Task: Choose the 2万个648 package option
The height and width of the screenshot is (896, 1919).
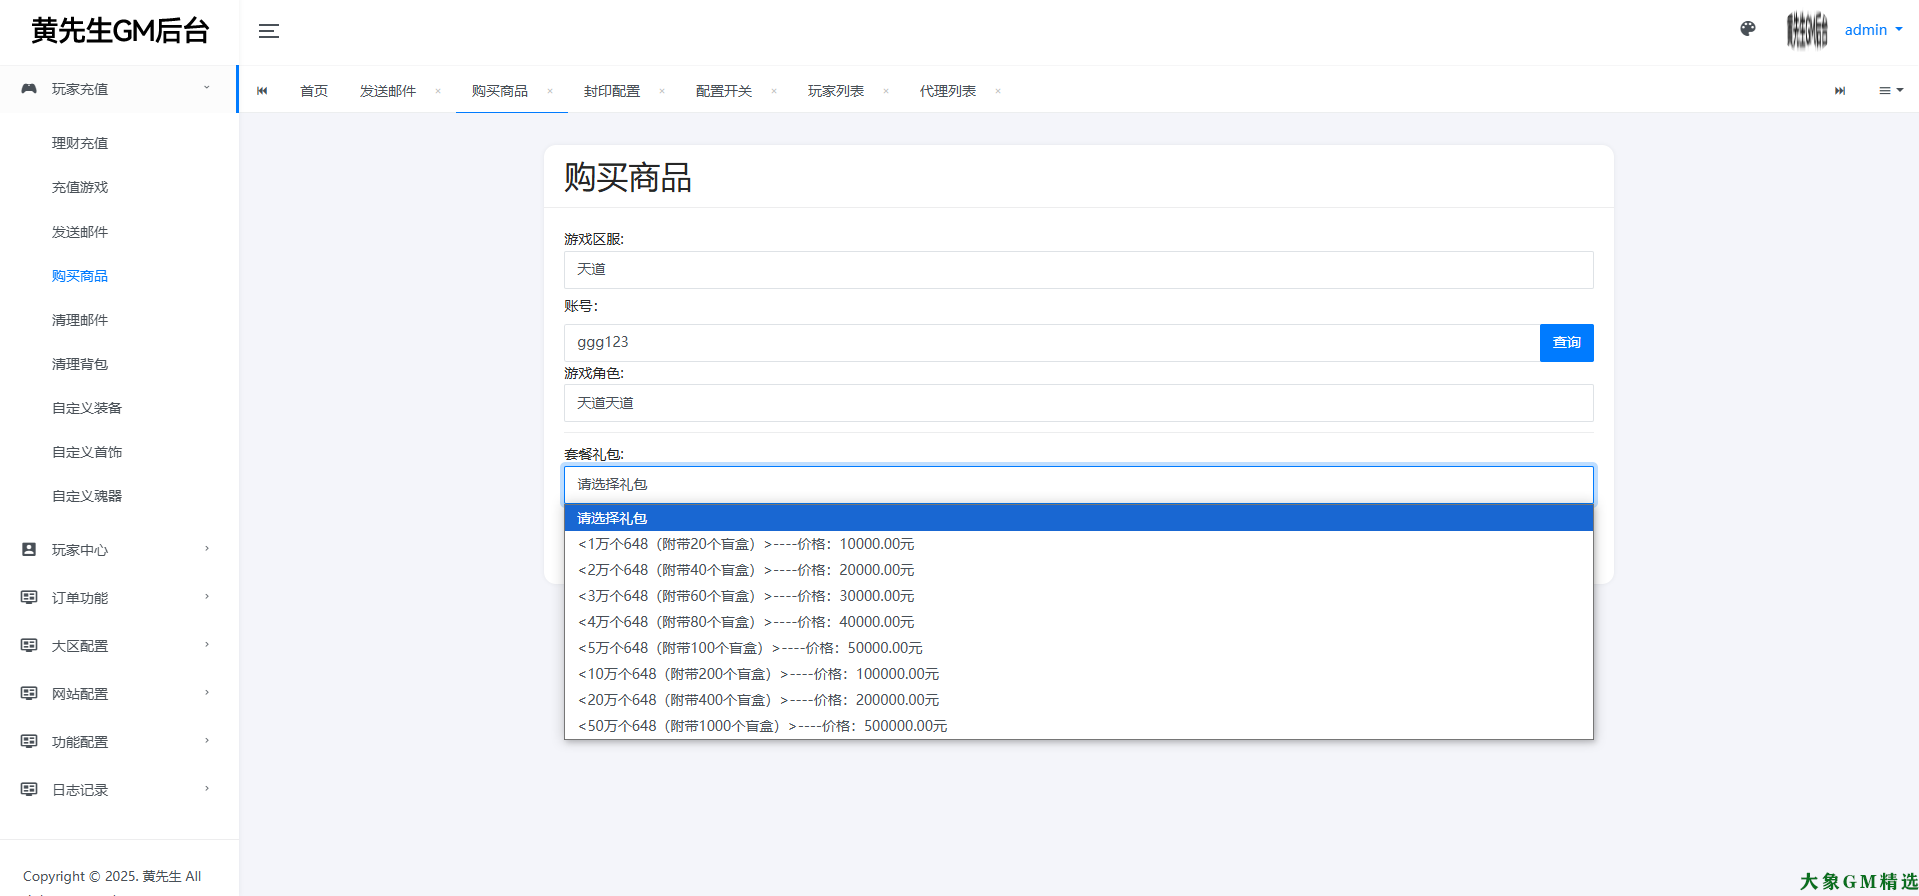Action: (1078, 570)
